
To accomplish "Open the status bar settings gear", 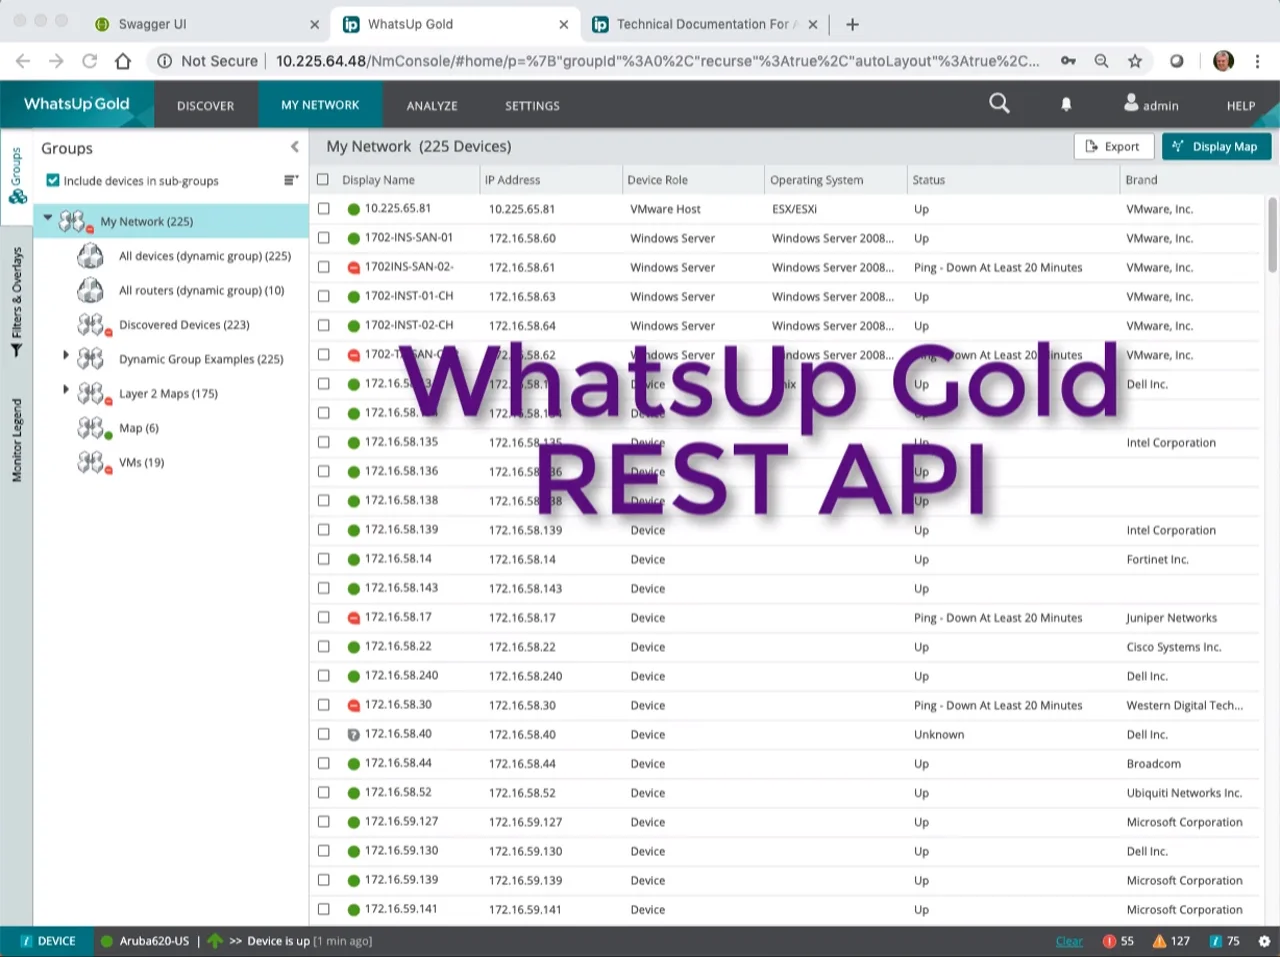I will pyautogui.click(x=1264, y=941).
